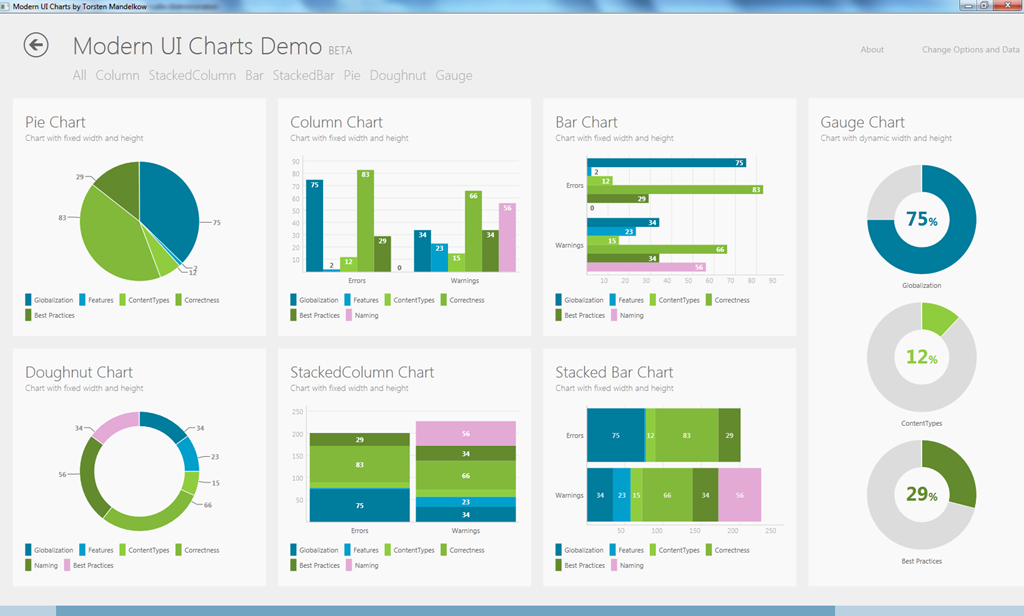Select the StackedColumn tab
The image size is (1024, 616).
[x=192, y=76]
